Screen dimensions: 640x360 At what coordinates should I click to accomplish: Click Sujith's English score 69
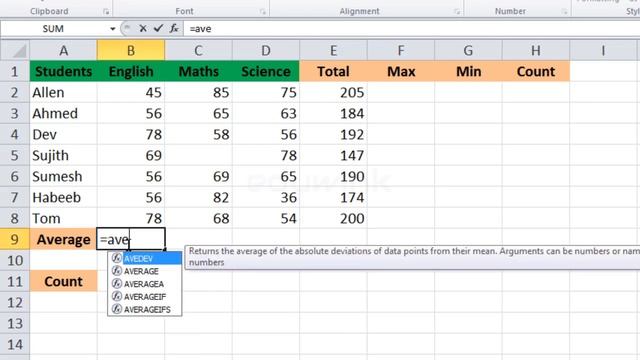pyautogui.click(x=131, y=156)
